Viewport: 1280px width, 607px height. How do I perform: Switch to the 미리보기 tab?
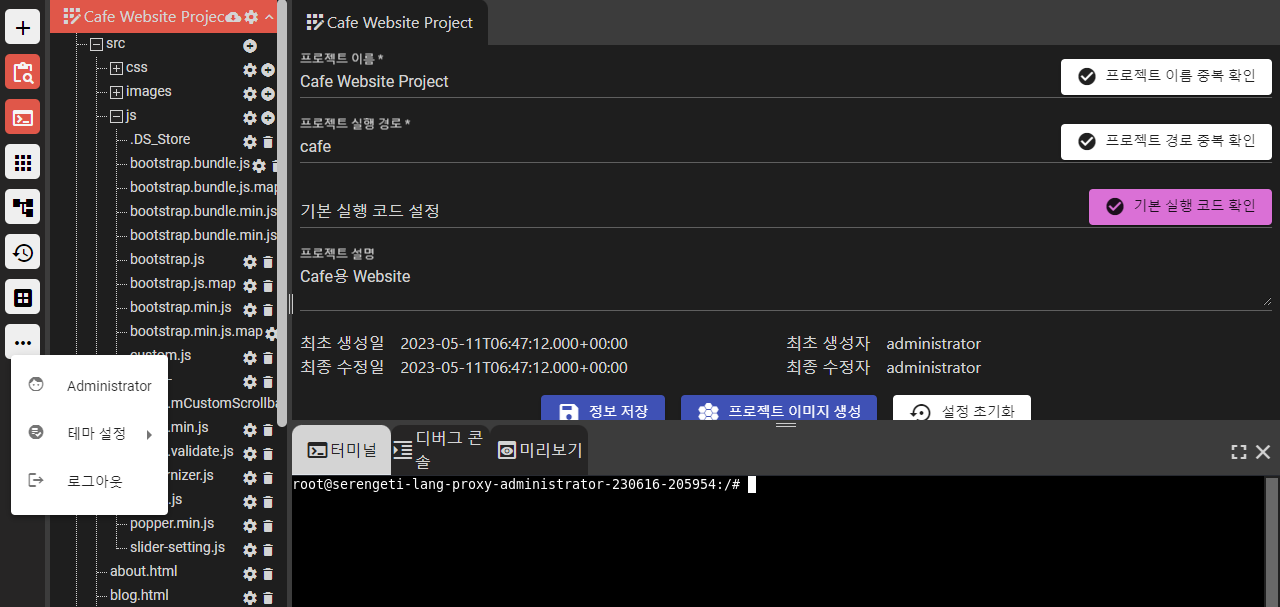(540, 450)
